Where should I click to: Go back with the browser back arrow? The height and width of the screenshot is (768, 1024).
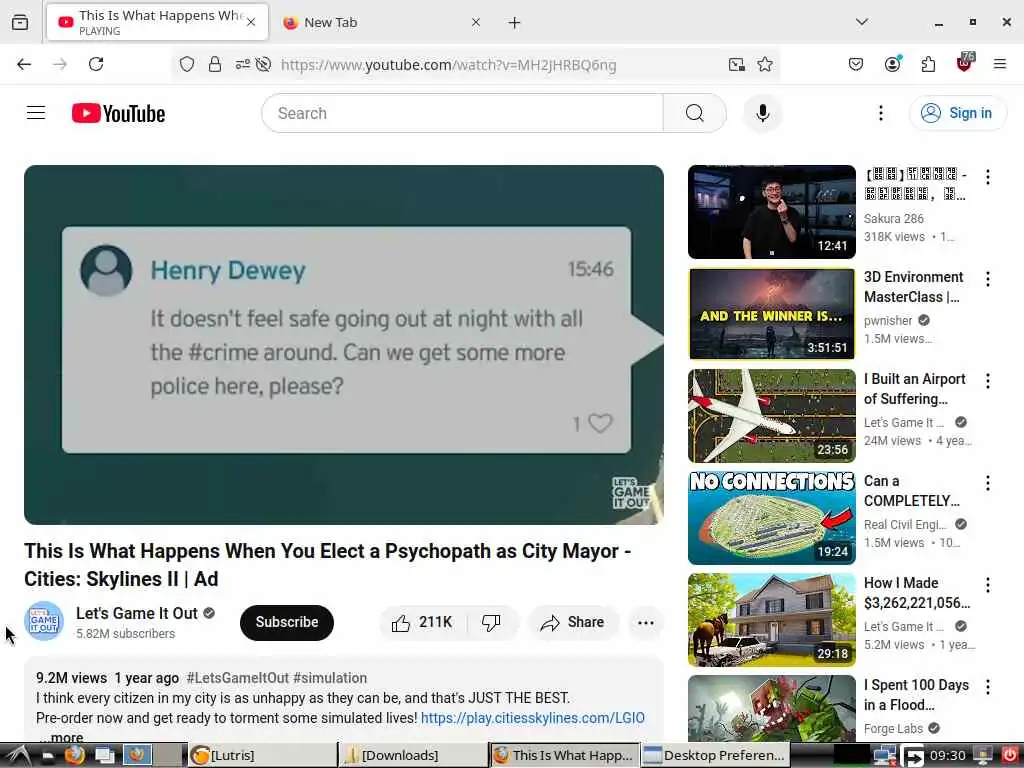tap(24, 64)
